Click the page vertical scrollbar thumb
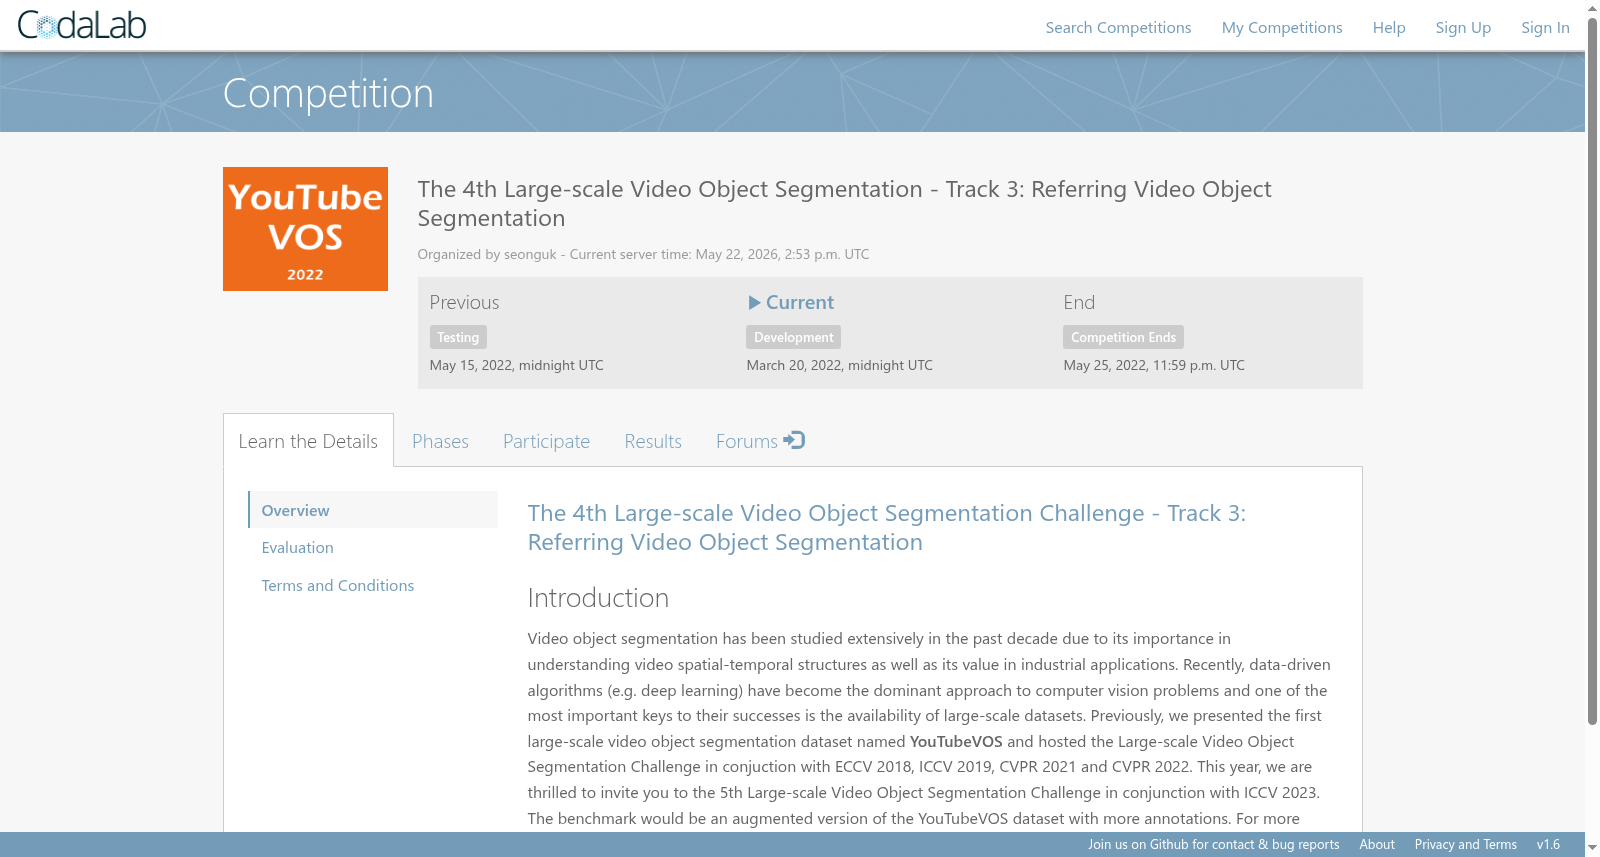Viewport: 1600px width, 857px height. pos(1592,370)
